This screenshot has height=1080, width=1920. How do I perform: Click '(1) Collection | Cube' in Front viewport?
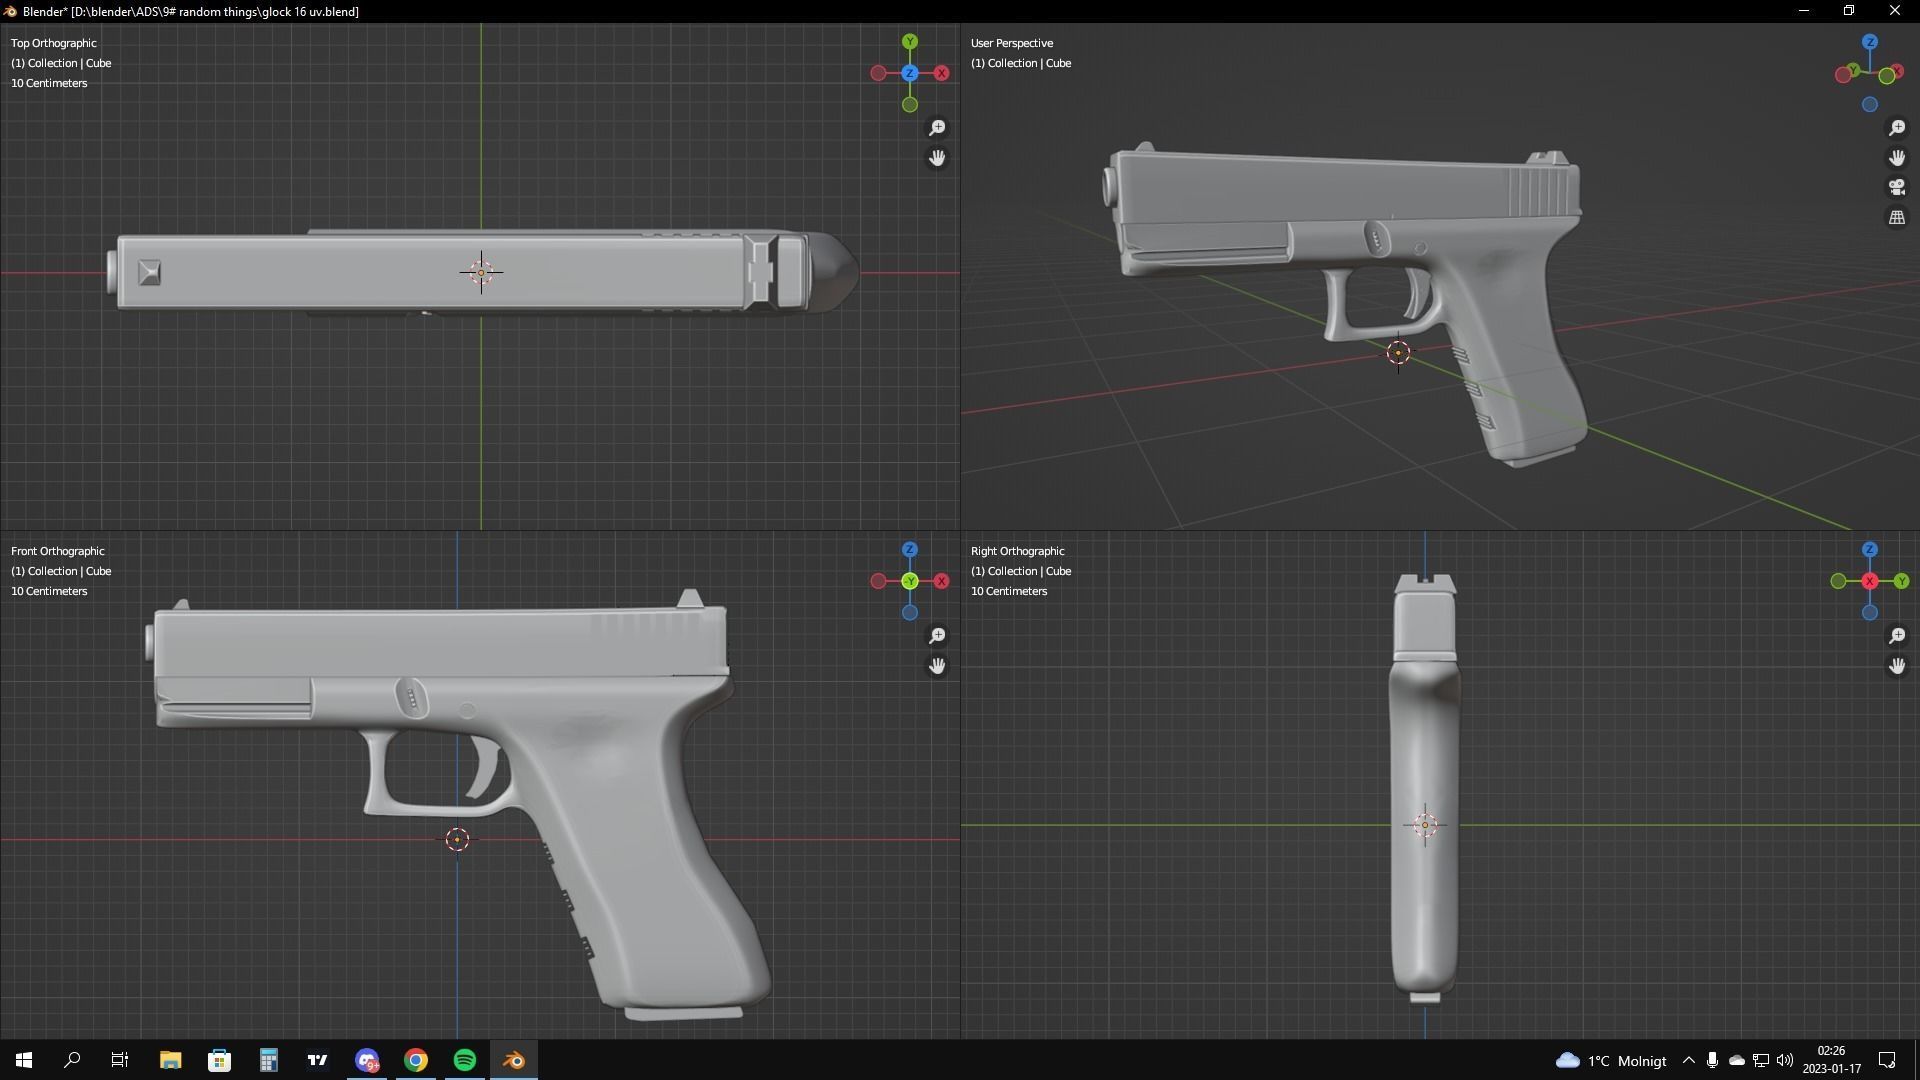point(61,571)
